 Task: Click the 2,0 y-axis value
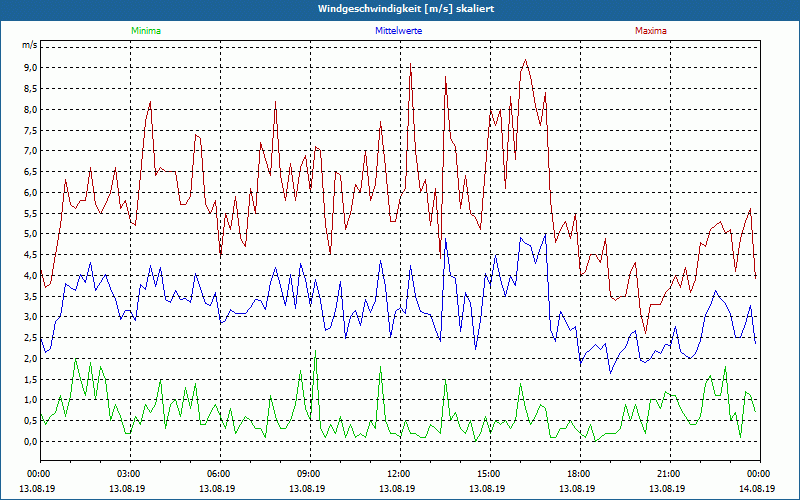31,359
